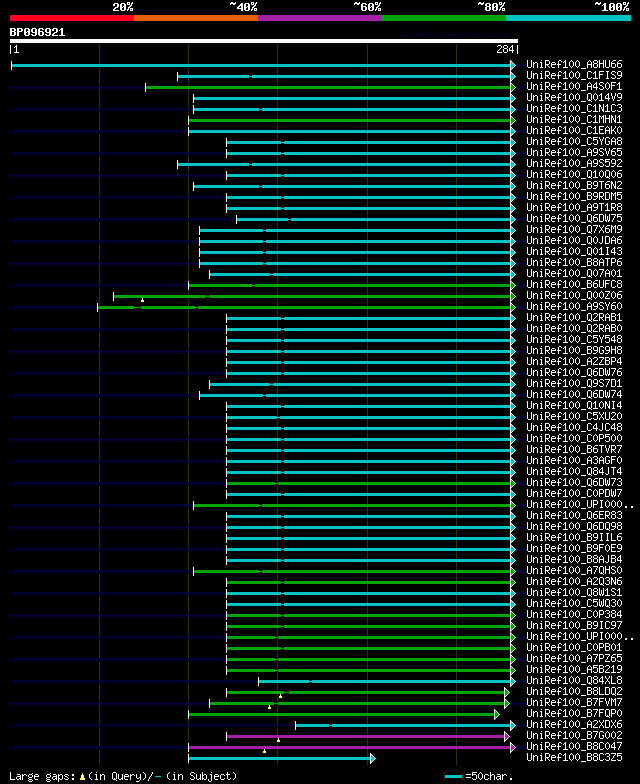Open hit UniRef100_A8HU66
Viewport: 640px width, 784px height.
574,64
